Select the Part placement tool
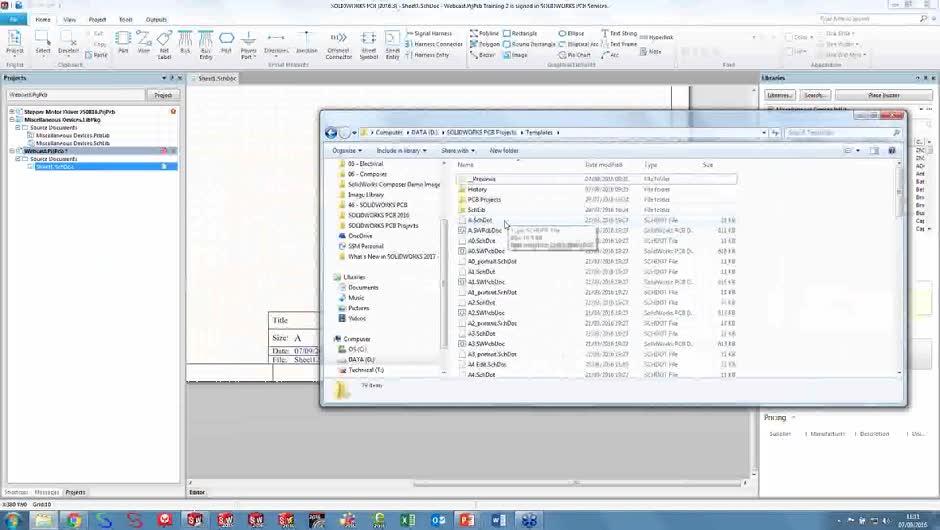The image size is (940, 530). coord(123,43)
